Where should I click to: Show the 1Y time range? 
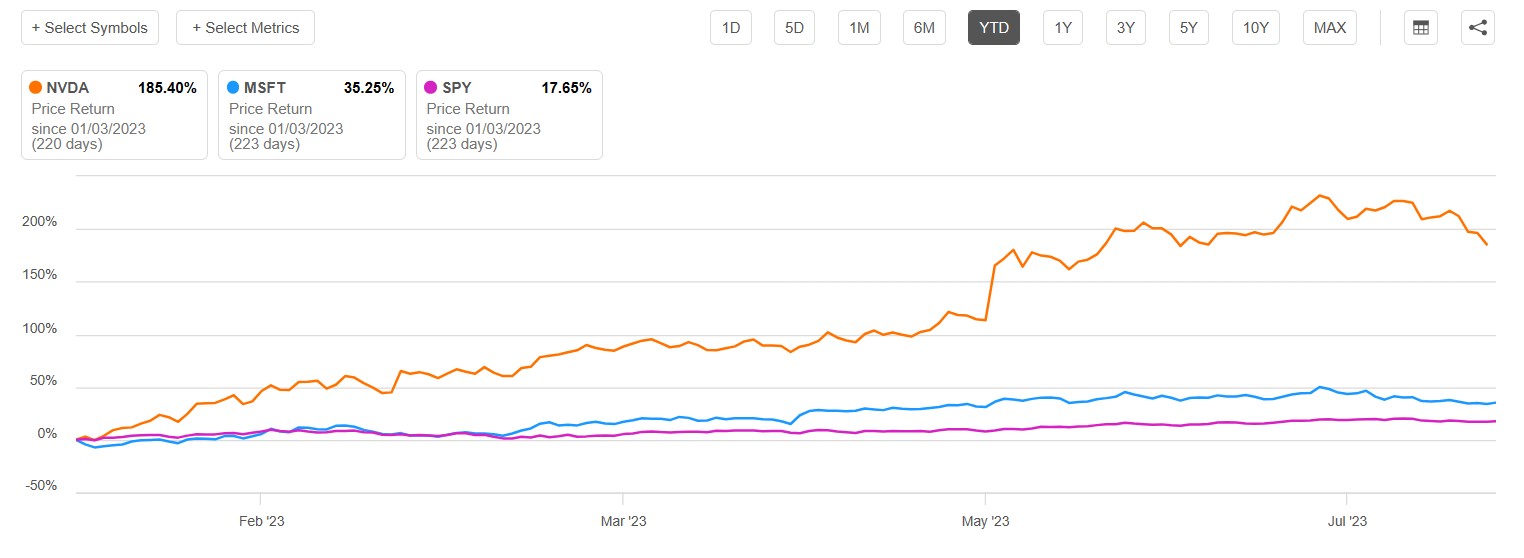(1063, 28)
